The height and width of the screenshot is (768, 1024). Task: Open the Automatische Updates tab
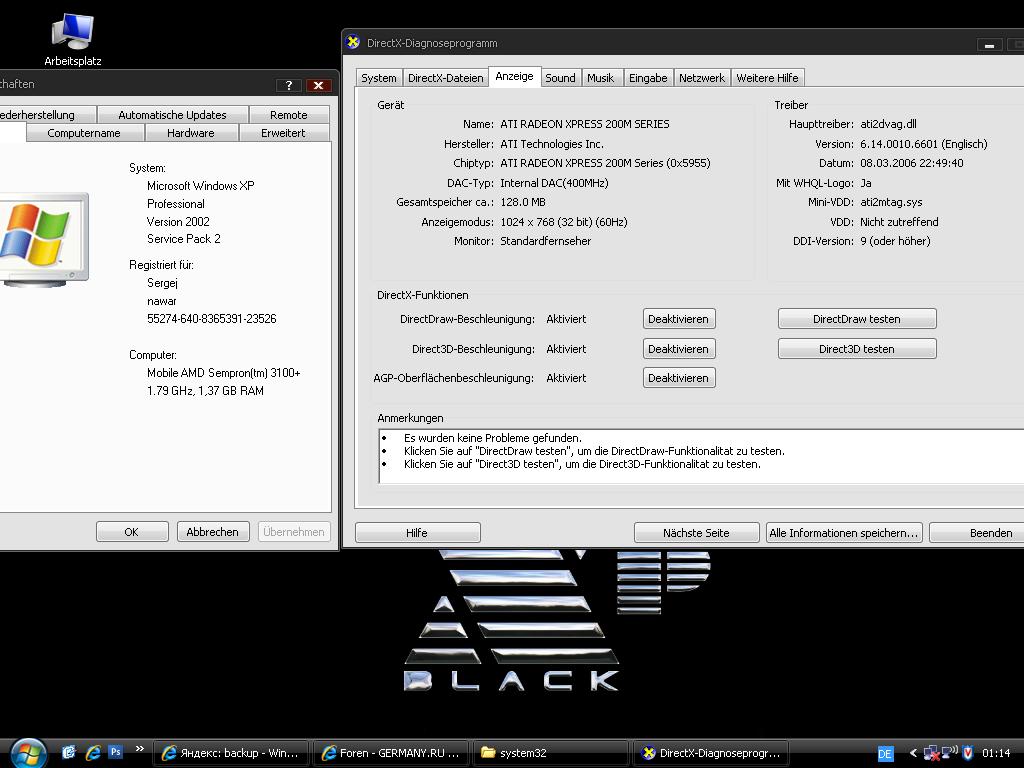(x=172, y=114)
